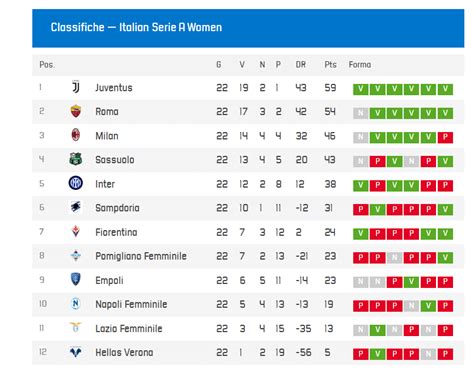474x382 pixels.
Task: Click the Forma column header
Action: pyautogui.click(x=360, y=64)
